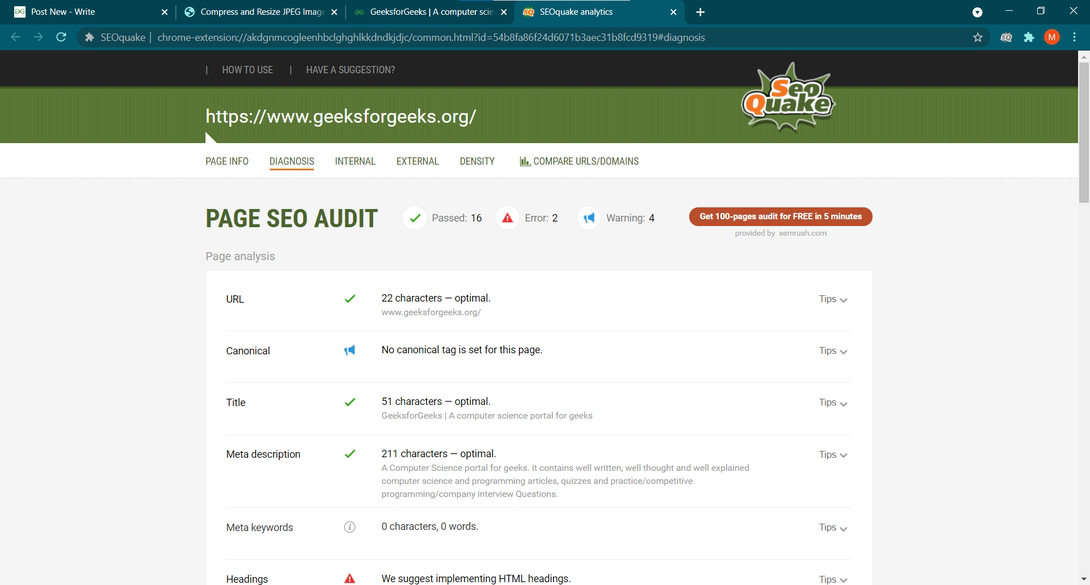Click '0 characters, 0 words.' text
This screenshot has width=1090, height=585.
(430, 527)
